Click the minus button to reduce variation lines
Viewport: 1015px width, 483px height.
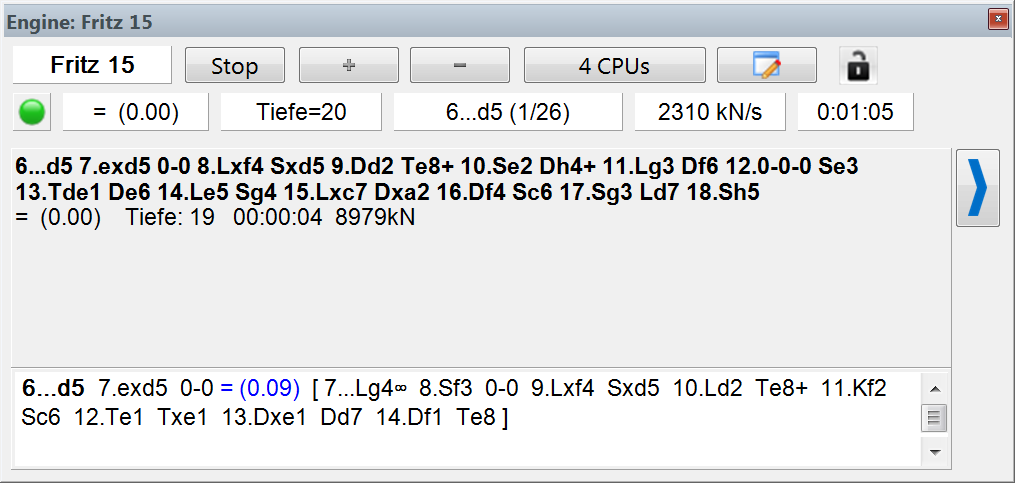(x=460, y=66)
